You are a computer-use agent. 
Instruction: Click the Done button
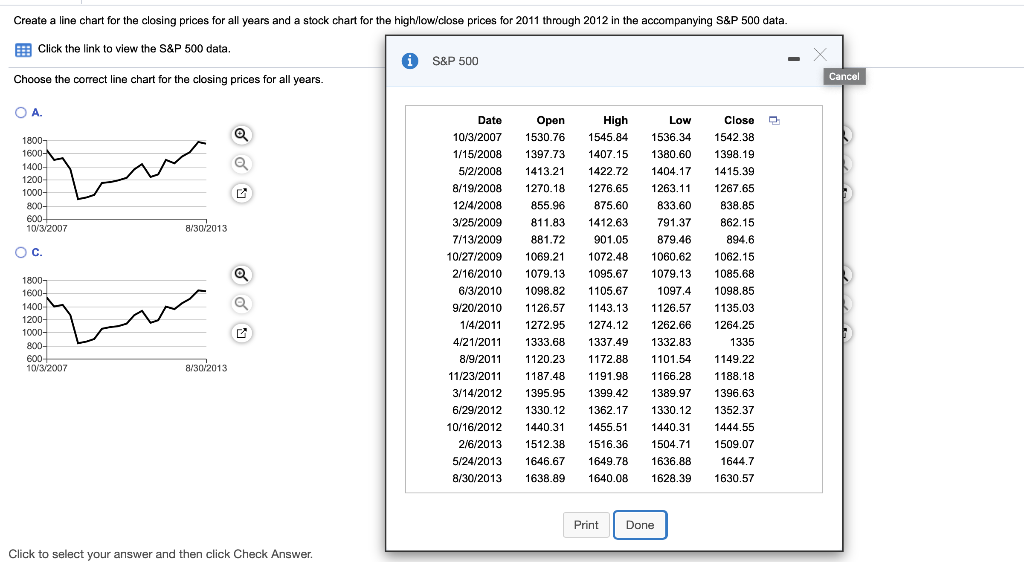tap(640, 525)
